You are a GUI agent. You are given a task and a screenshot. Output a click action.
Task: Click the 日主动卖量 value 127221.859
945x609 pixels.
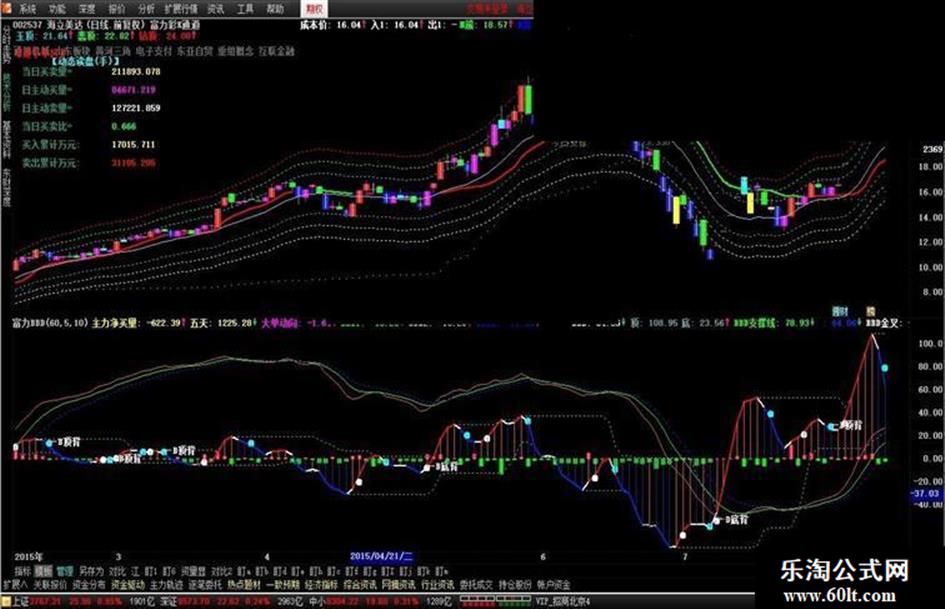click(136, 109)
